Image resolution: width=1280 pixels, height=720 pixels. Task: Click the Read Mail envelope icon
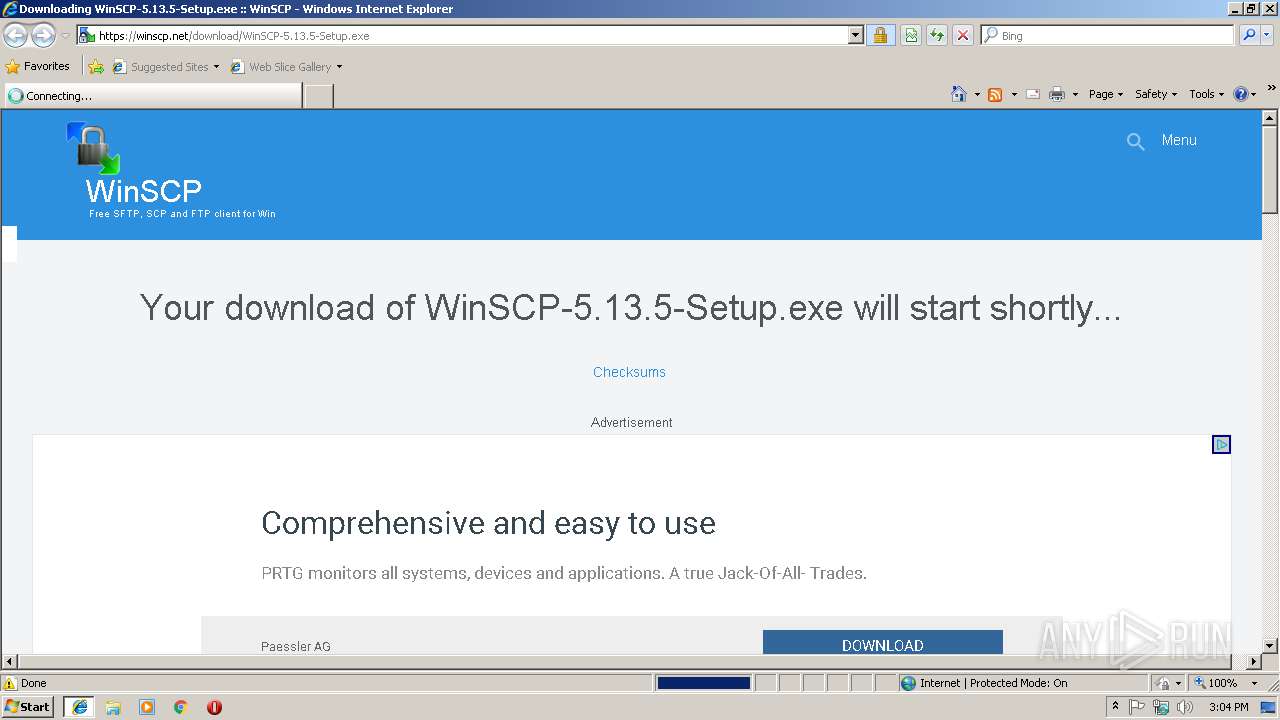1033,94
